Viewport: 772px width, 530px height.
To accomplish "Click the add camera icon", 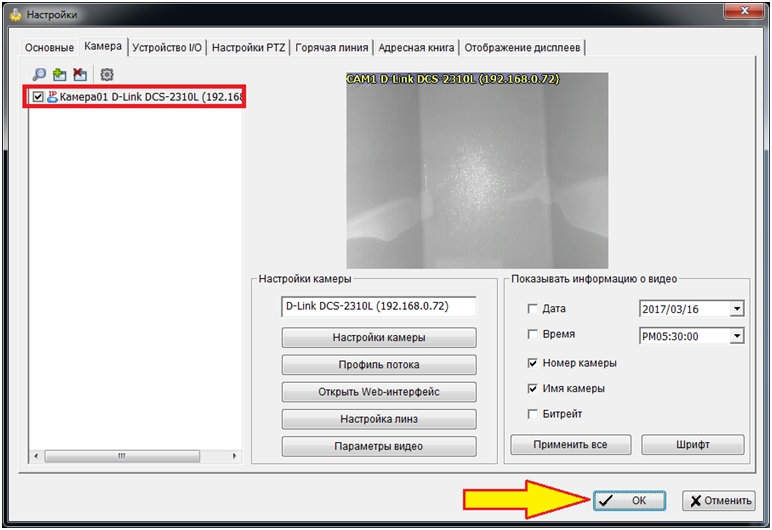I will (59, 74).
